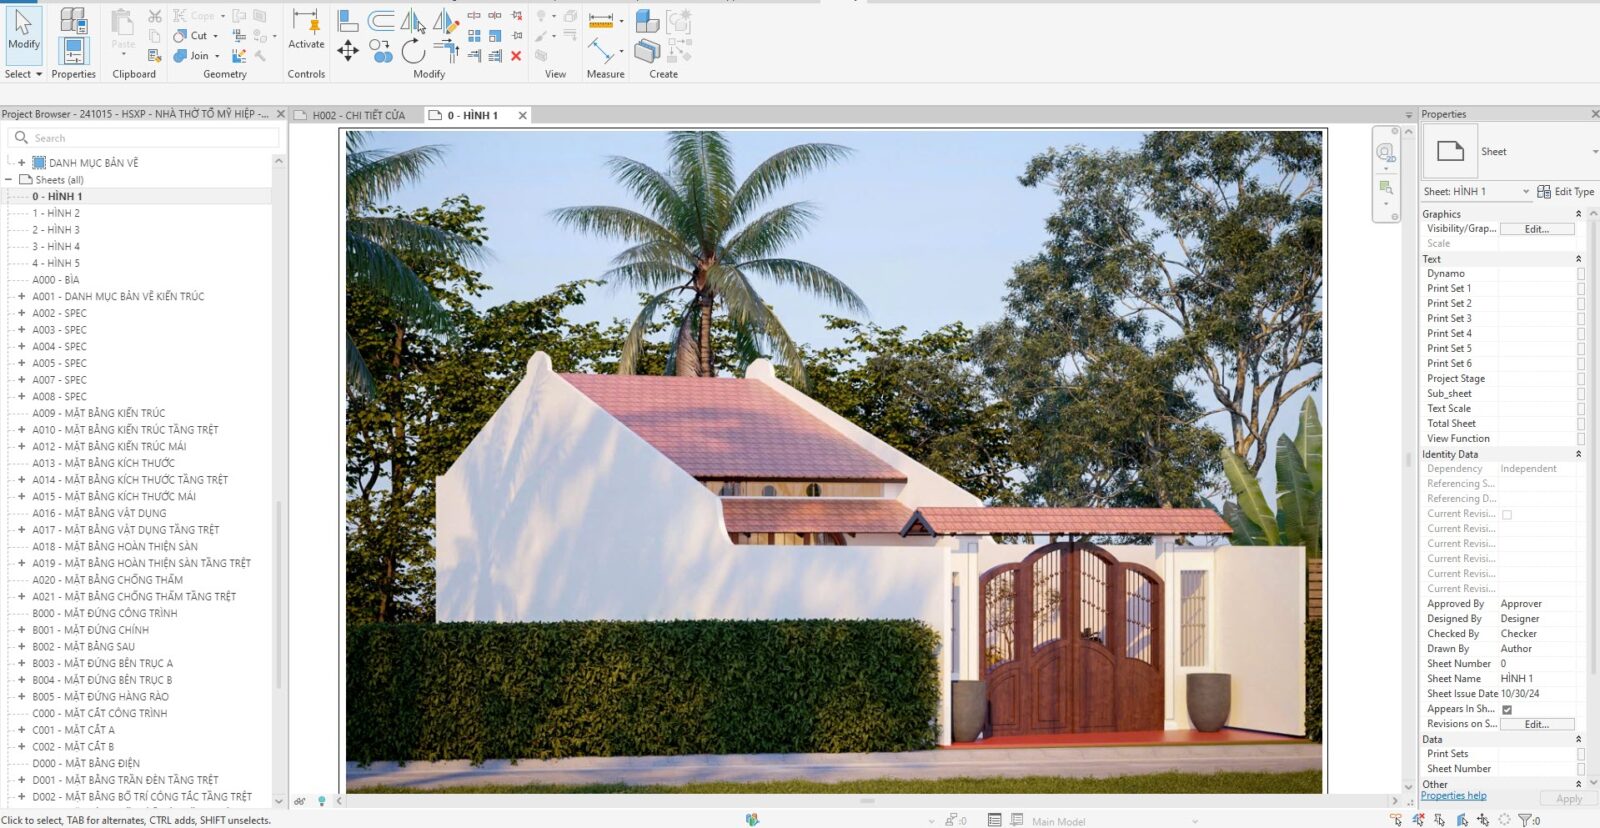Viewport: 1600px width, 828px height.
Task: Use the Mirror Pick Axis tool
Action: (x=413, y=21)
